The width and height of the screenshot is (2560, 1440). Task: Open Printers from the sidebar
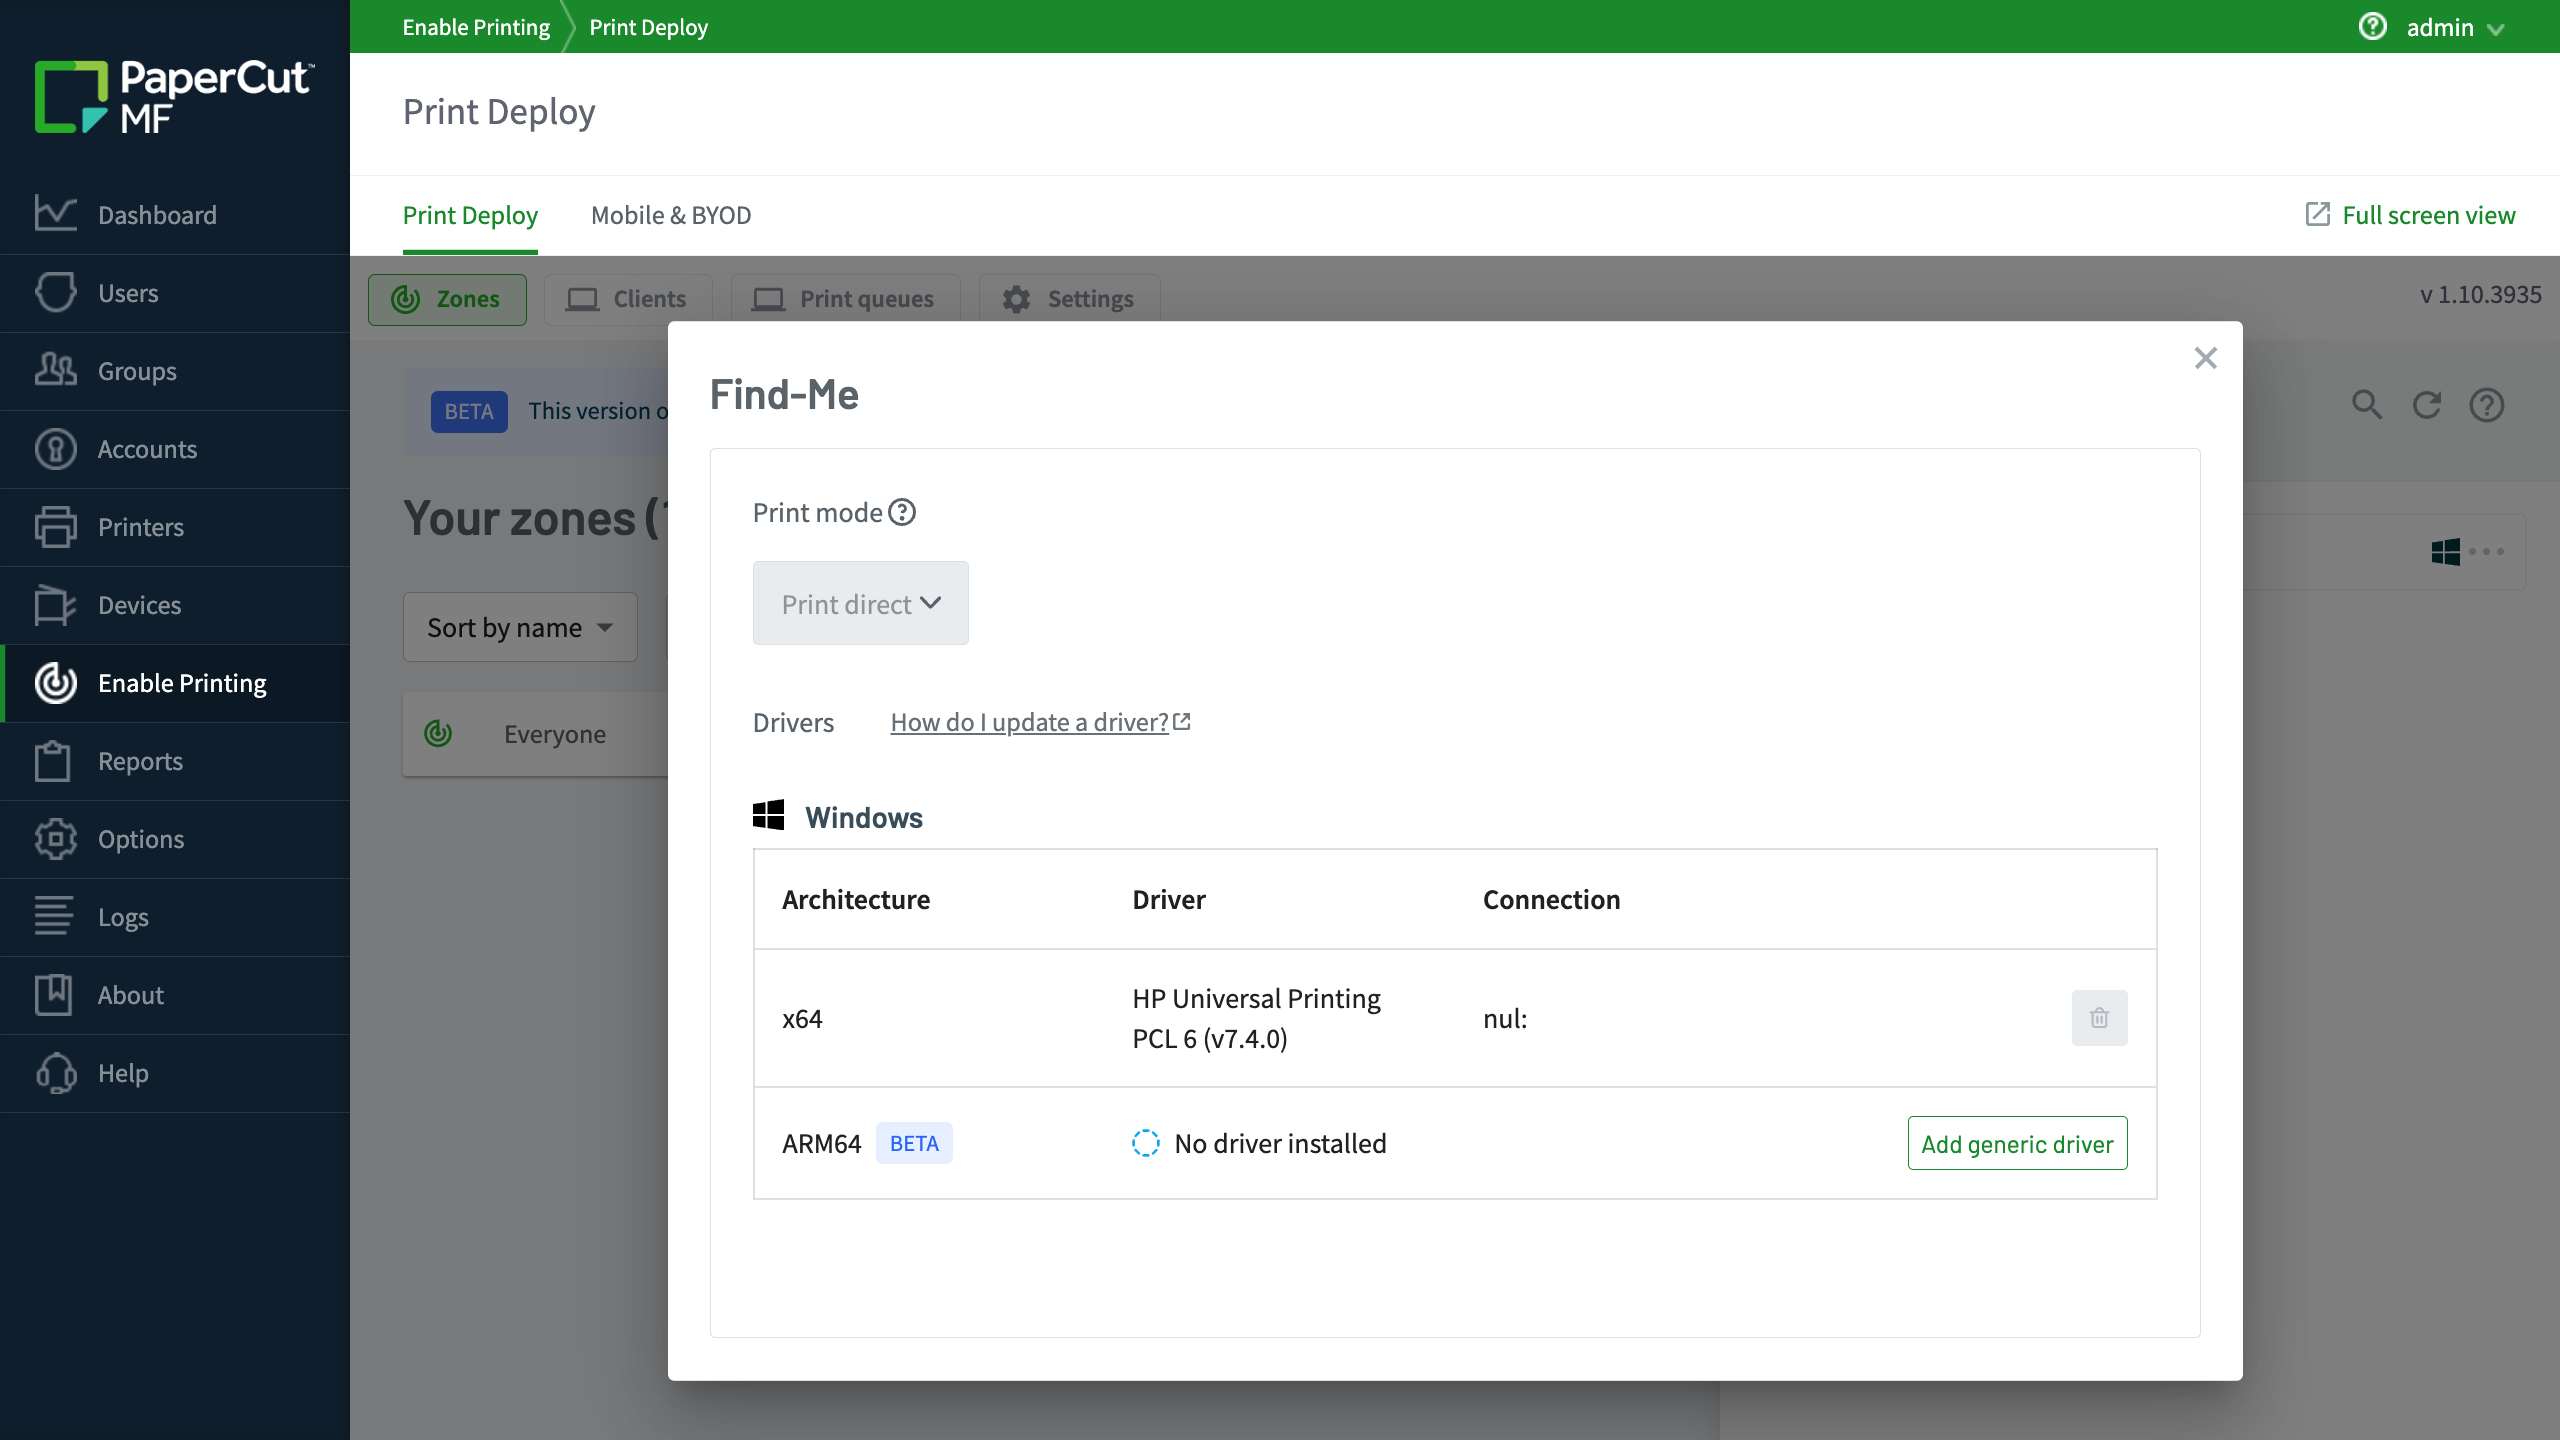click(x=175, y=527)
